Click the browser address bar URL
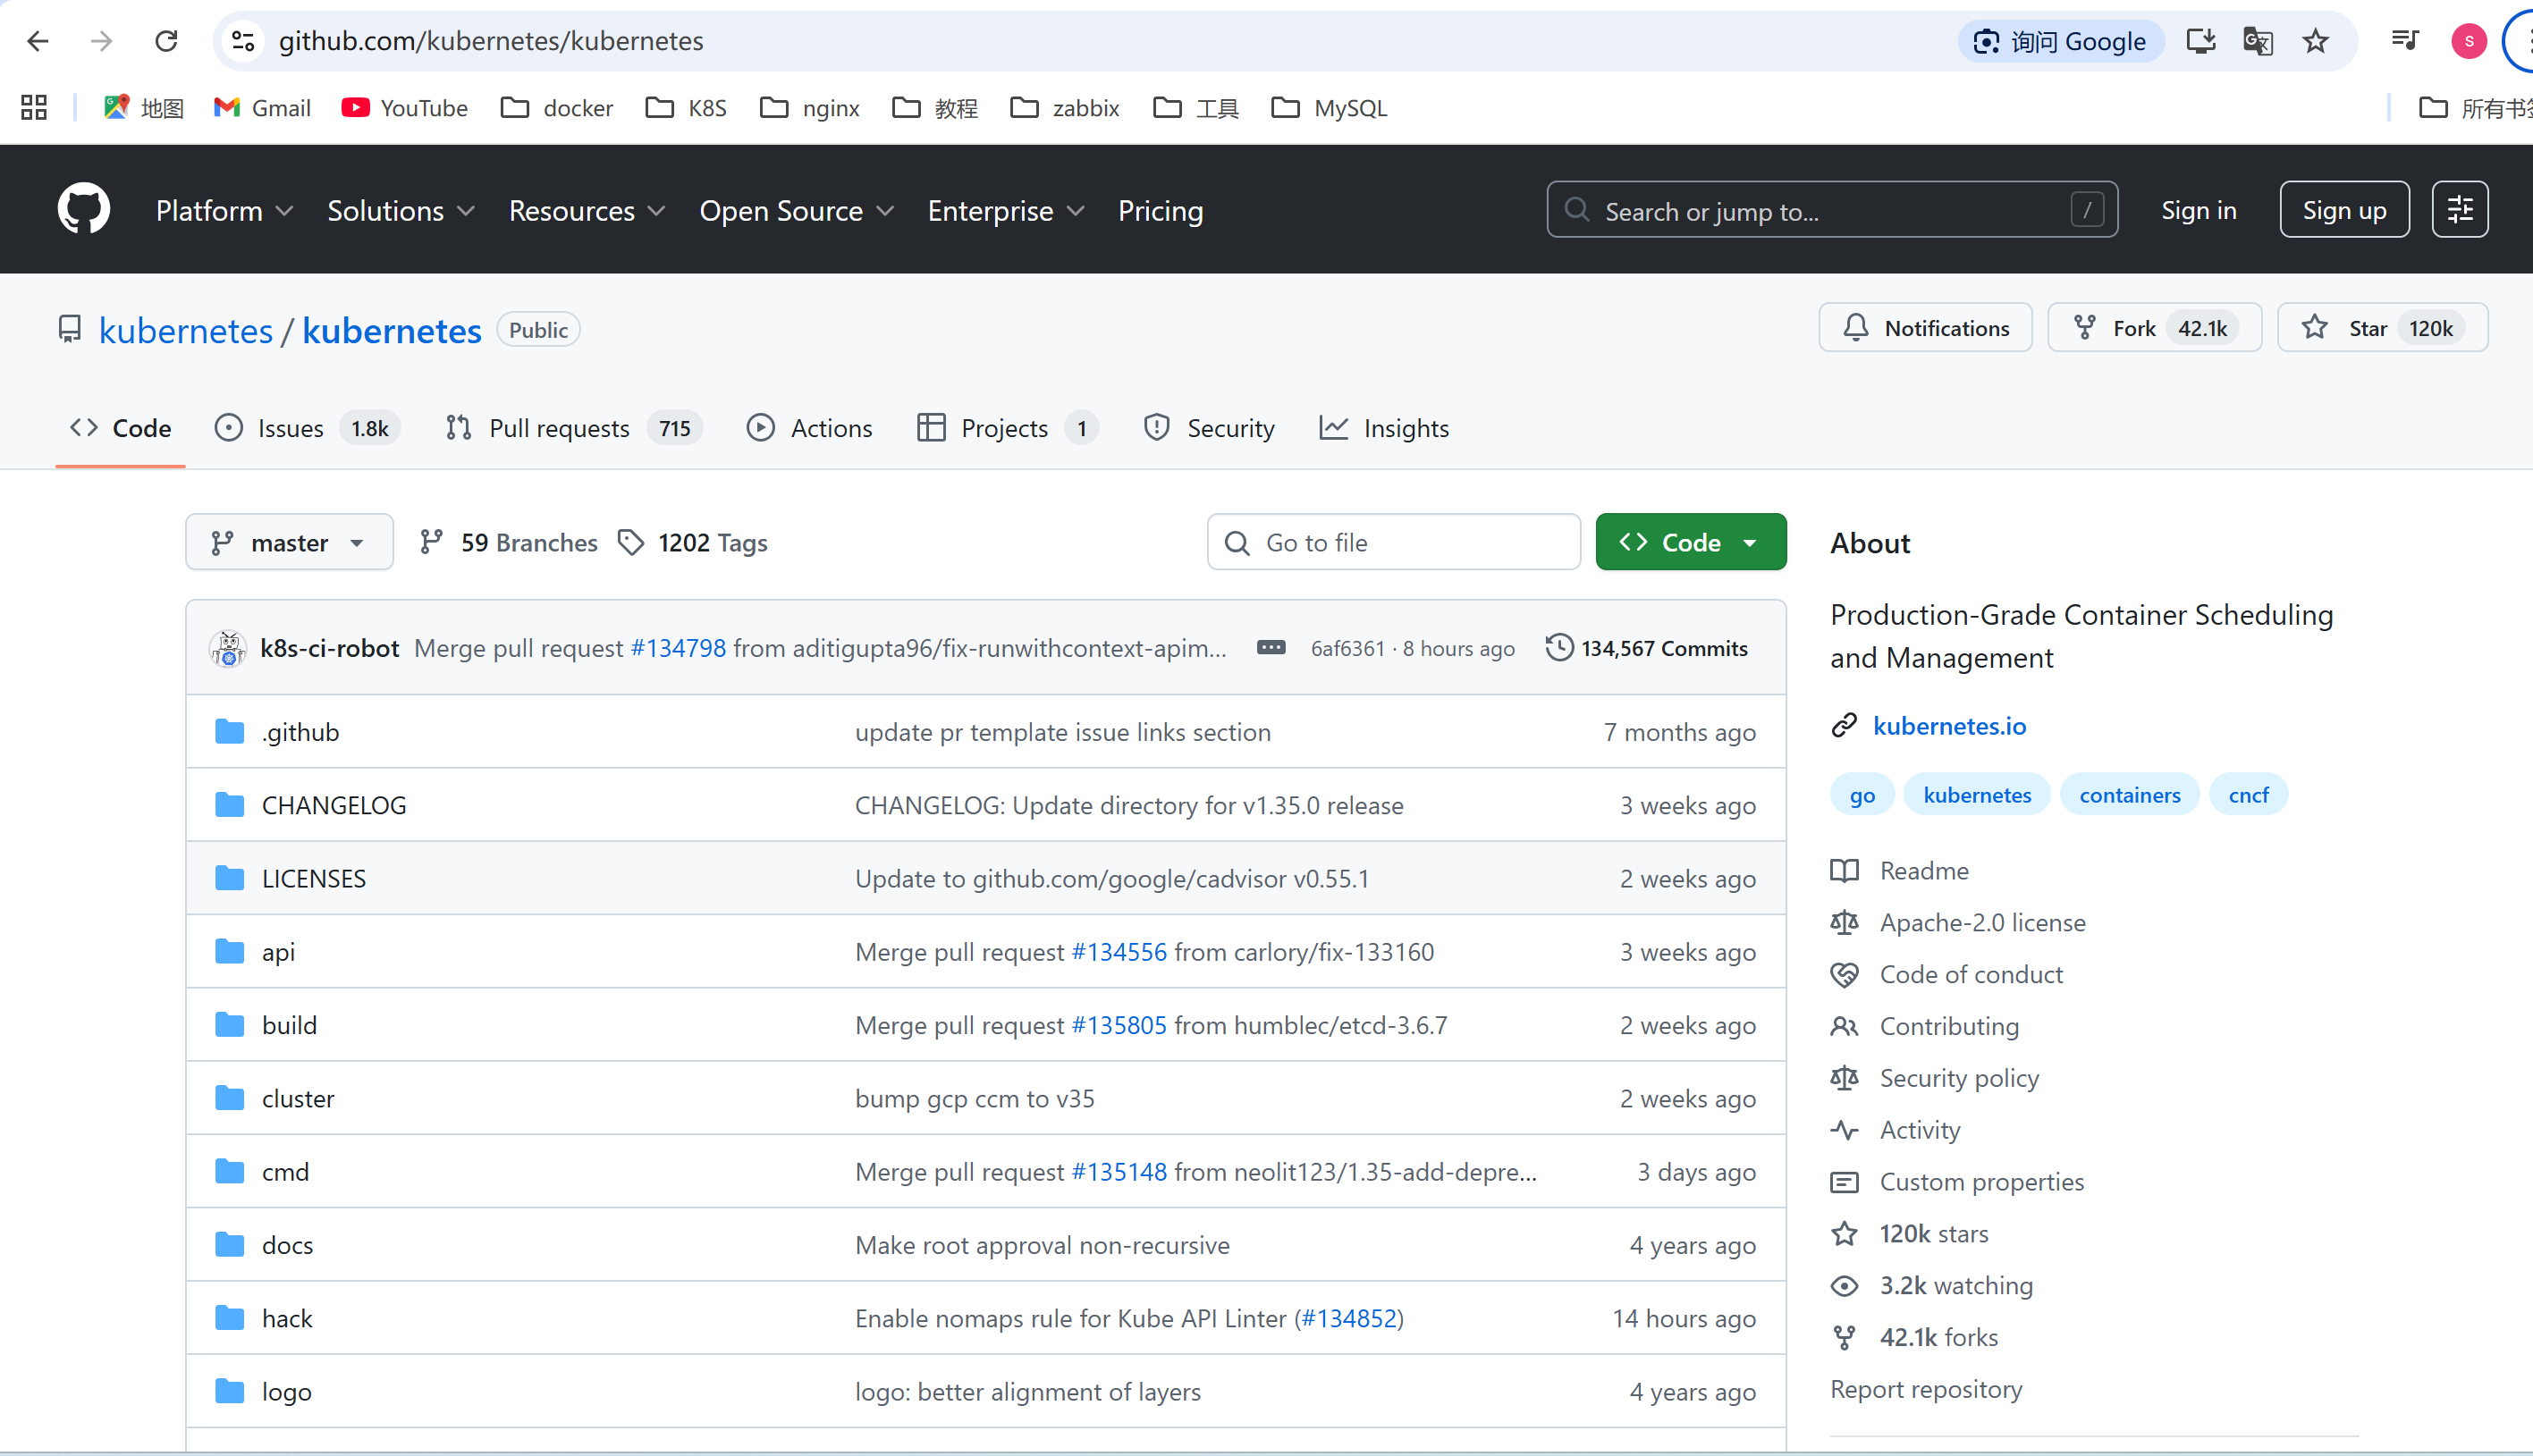This screenshot has width=2533, height=1456. point(491,41)
